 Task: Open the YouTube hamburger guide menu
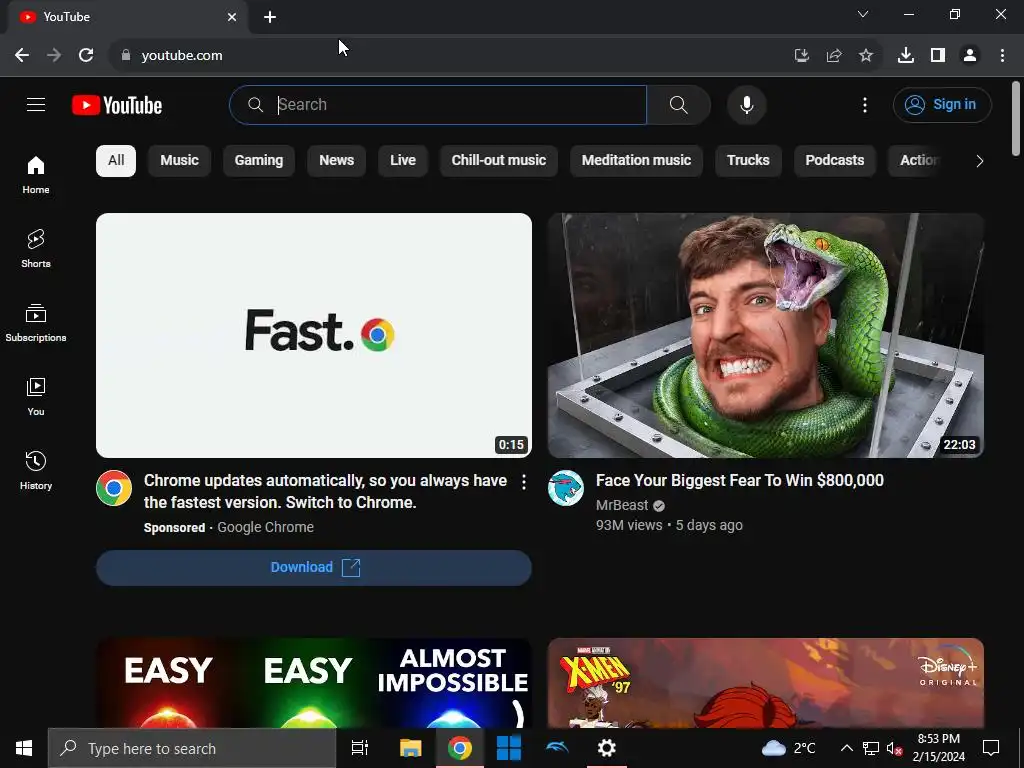[36, 104]
